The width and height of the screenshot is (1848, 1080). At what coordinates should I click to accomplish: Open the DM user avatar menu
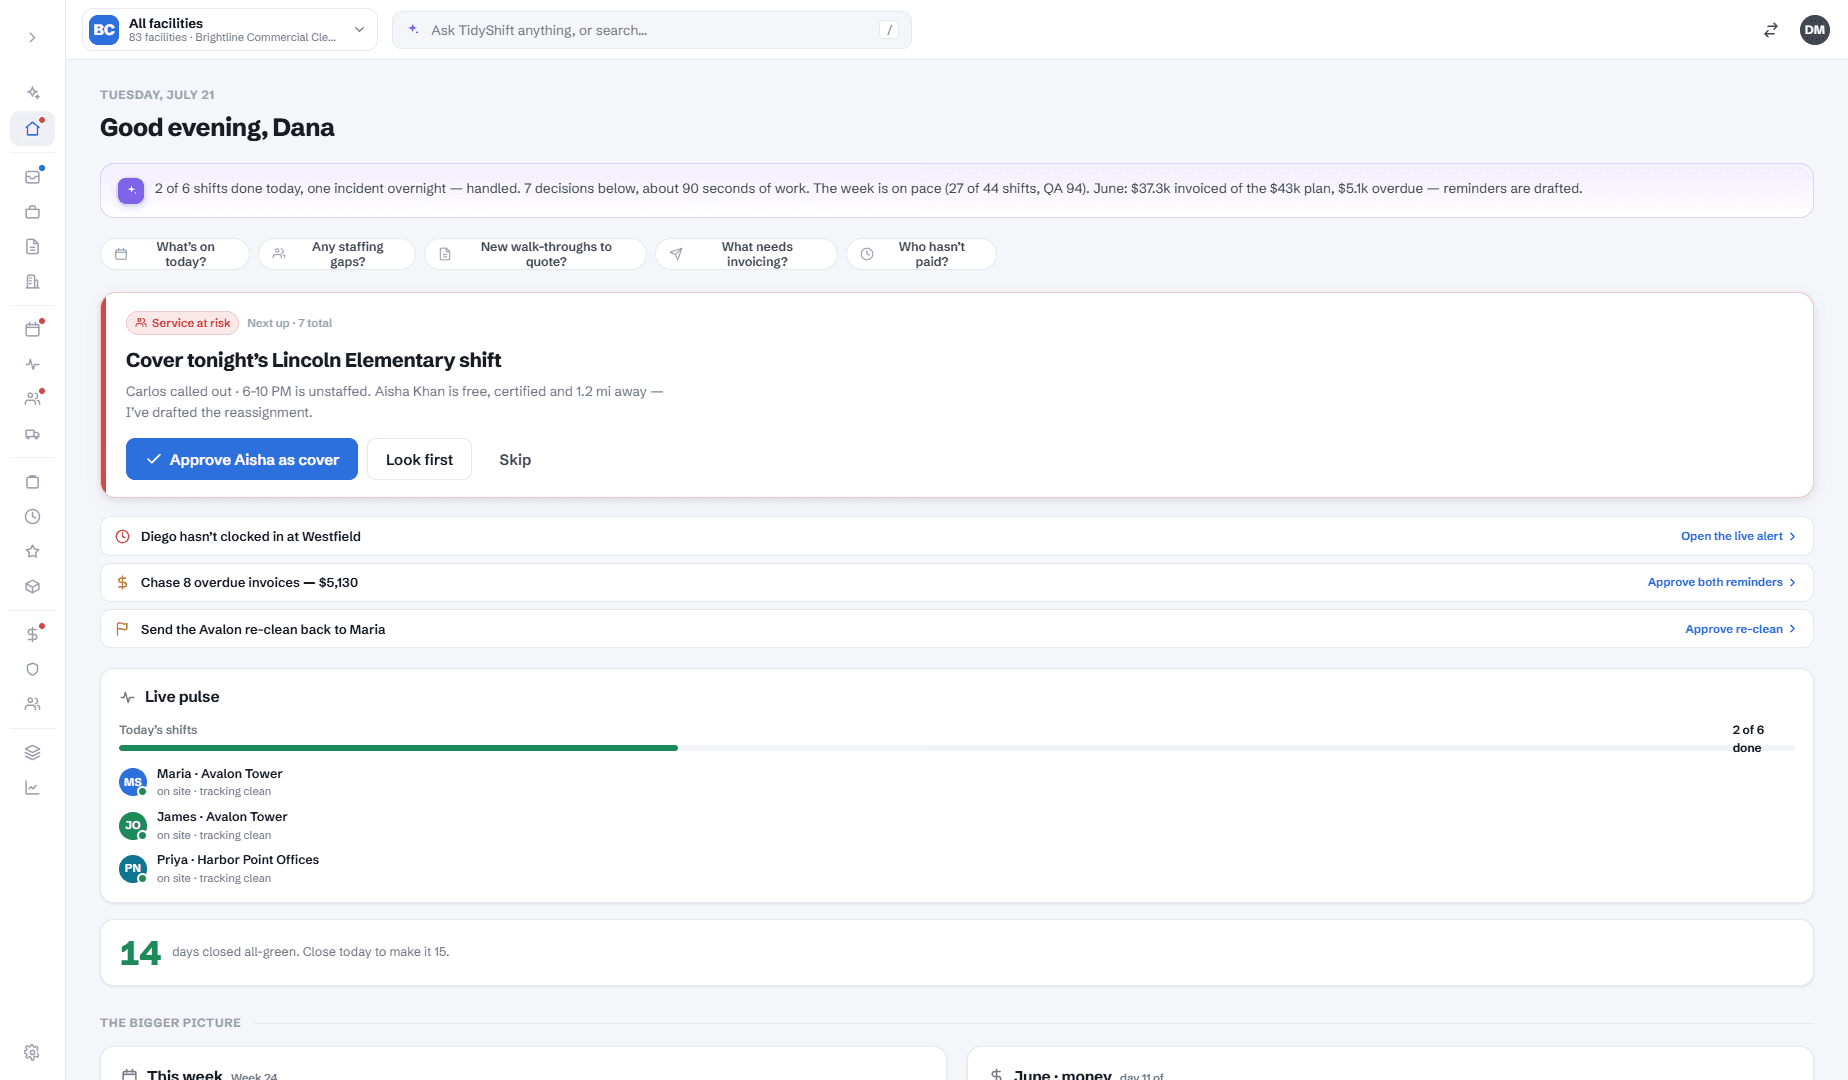point(1814,30)
